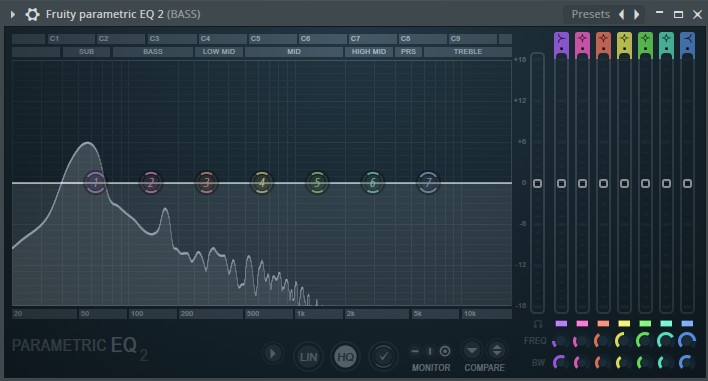Click the COMPARE up-down swap button
Viewport: 708px width, 381px height.
pyautogui.click(x=497, y=350)
